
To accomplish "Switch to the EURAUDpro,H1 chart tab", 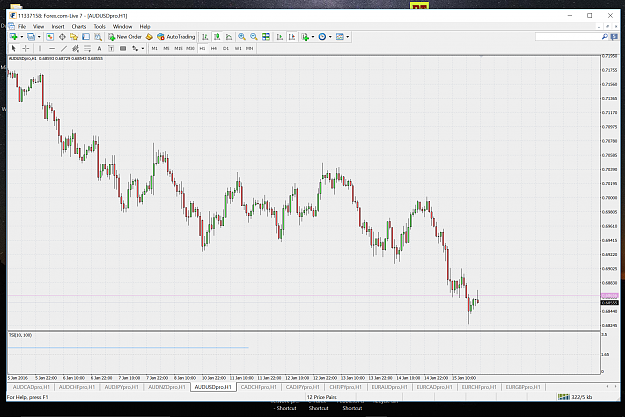I will click(389, 387).
